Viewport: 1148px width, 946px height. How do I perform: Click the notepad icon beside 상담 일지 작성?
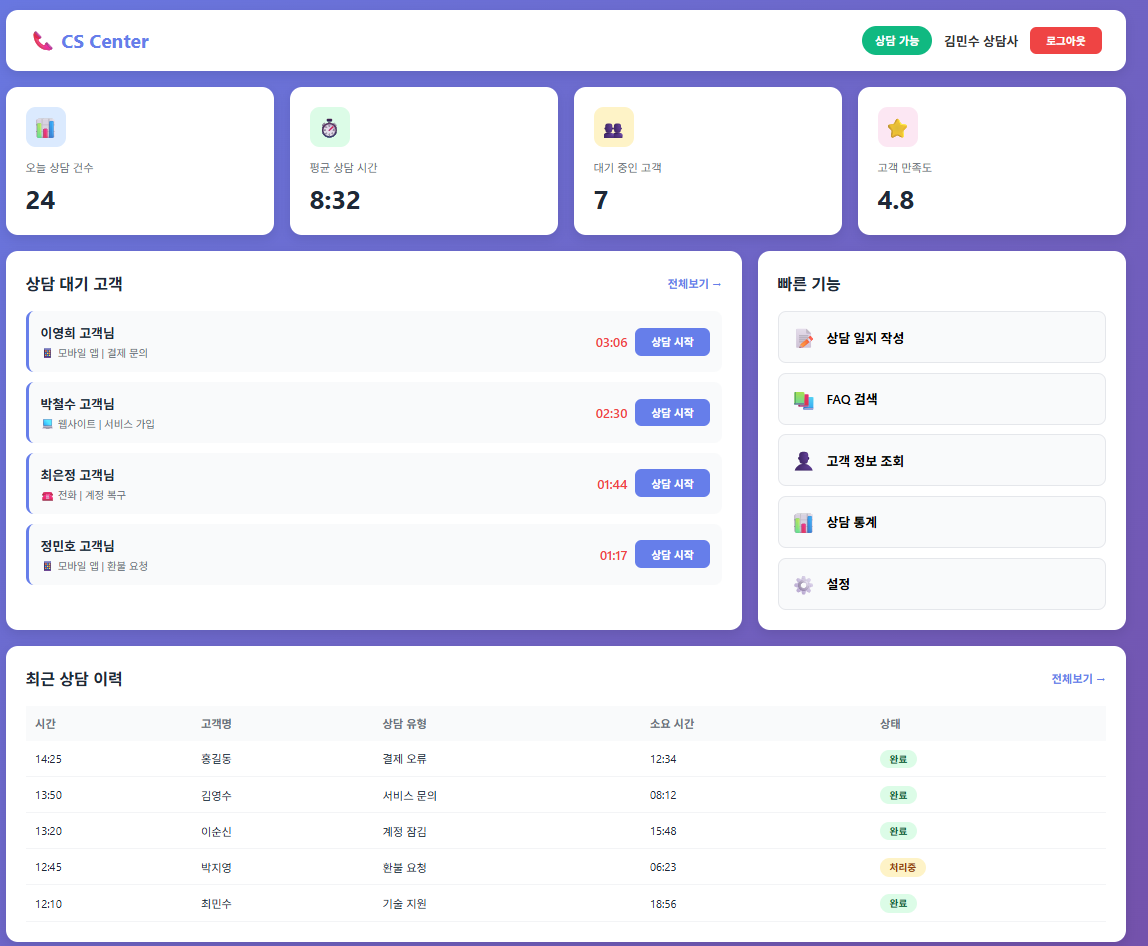point(804,338)
